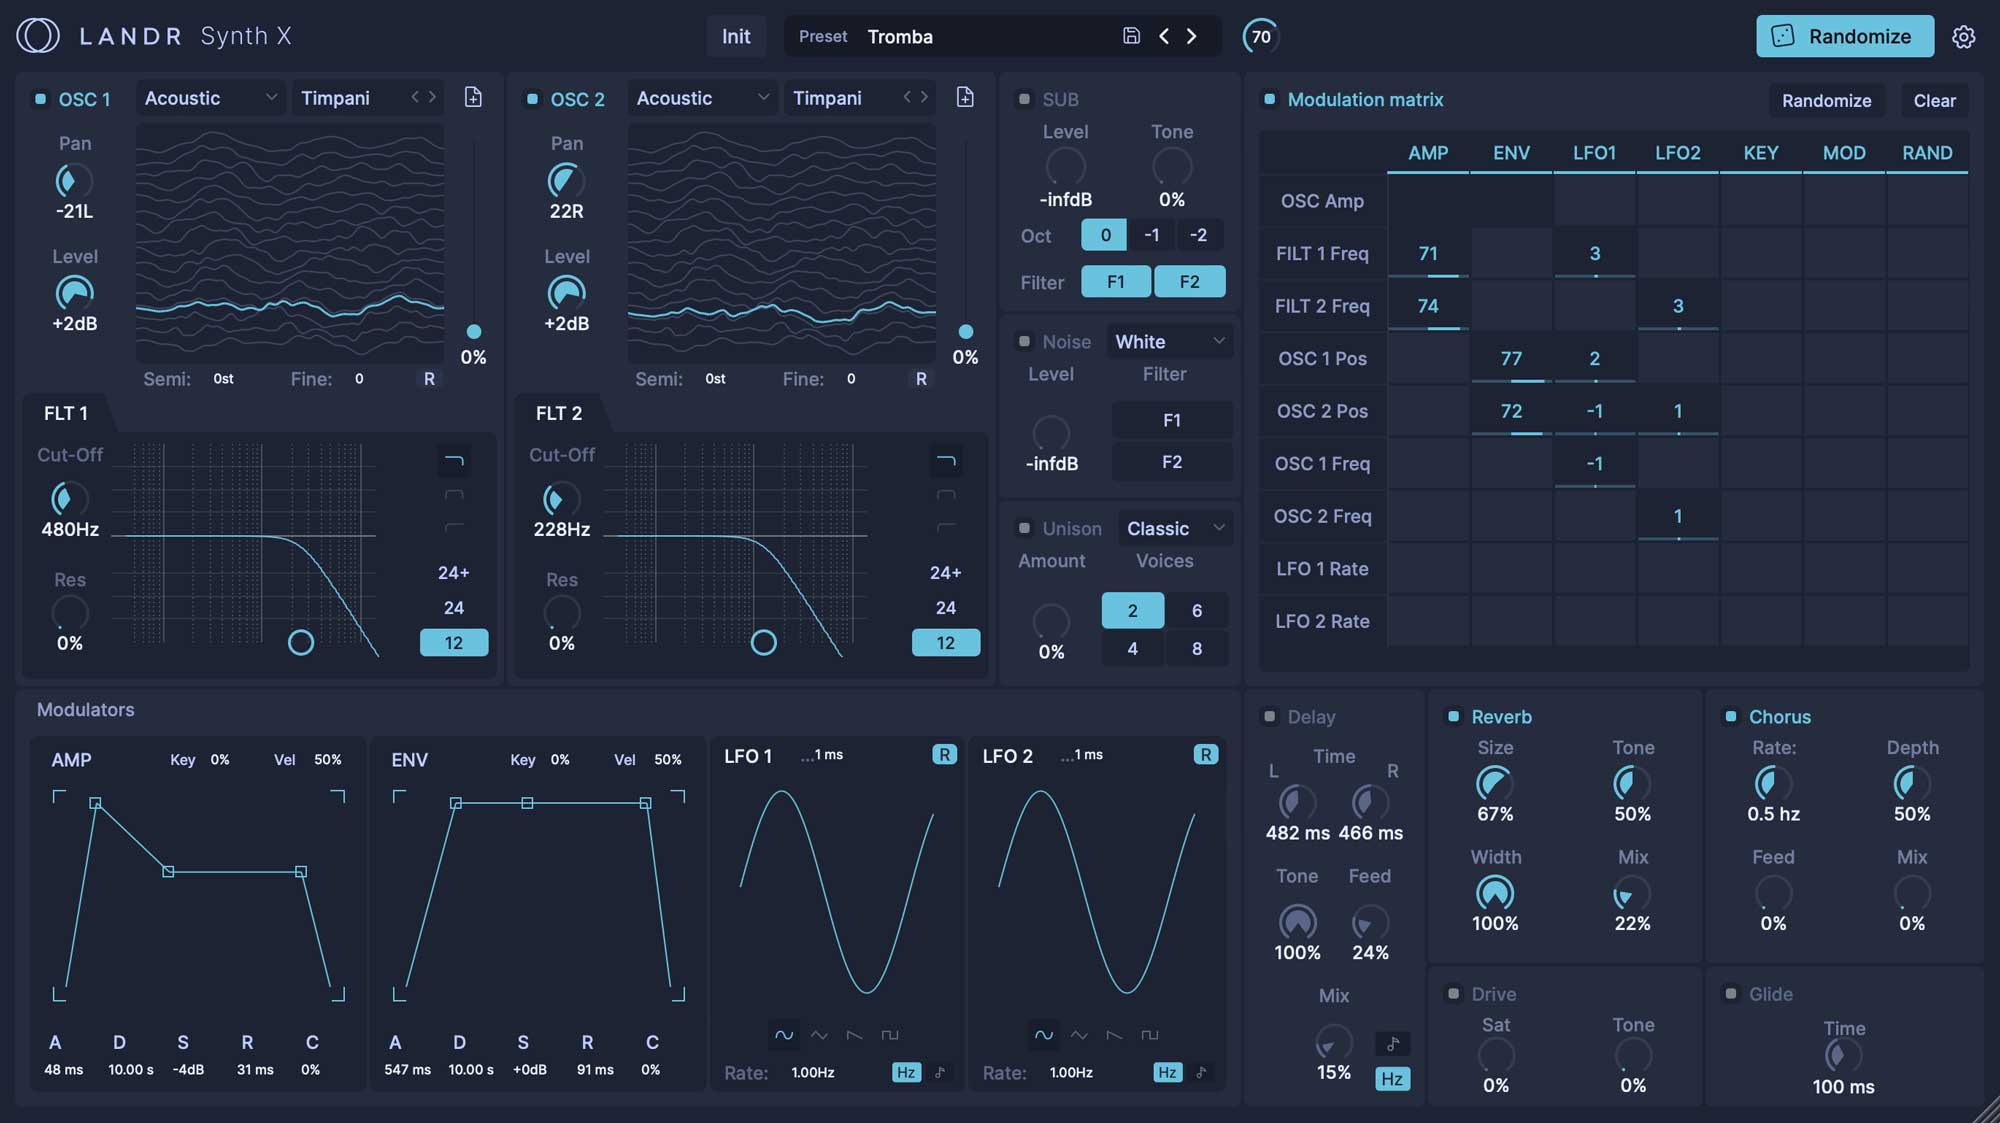Viewport: 2000px width, 1123px height.
Task: Enable Unison
Action: tap(1024, 528)
